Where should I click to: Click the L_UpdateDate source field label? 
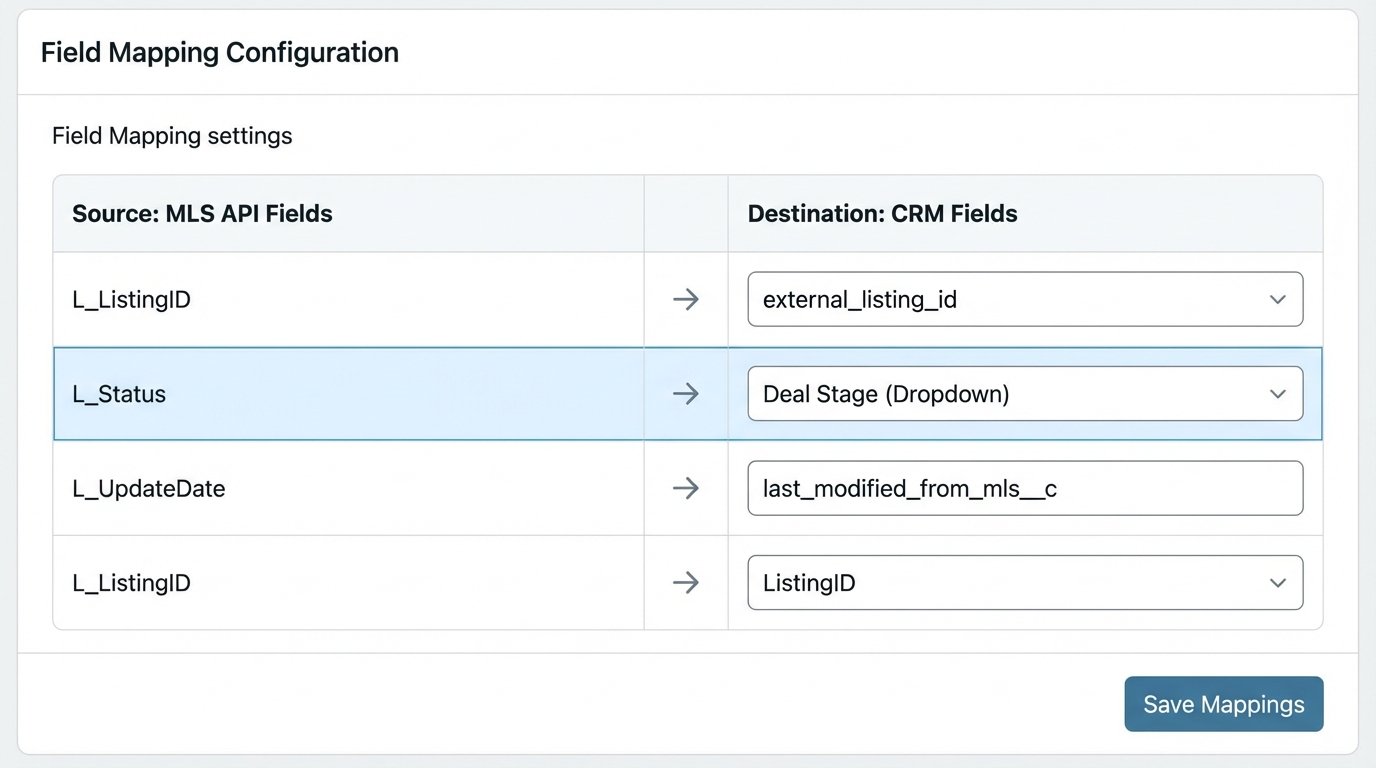tap(147, 488)
